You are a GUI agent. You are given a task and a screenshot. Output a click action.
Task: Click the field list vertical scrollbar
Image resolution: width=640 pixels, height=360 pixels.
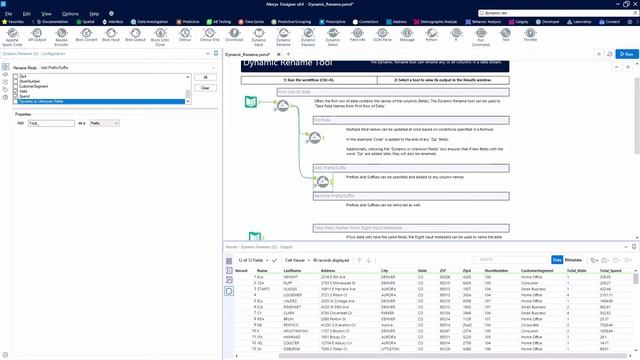pos(188,93)
